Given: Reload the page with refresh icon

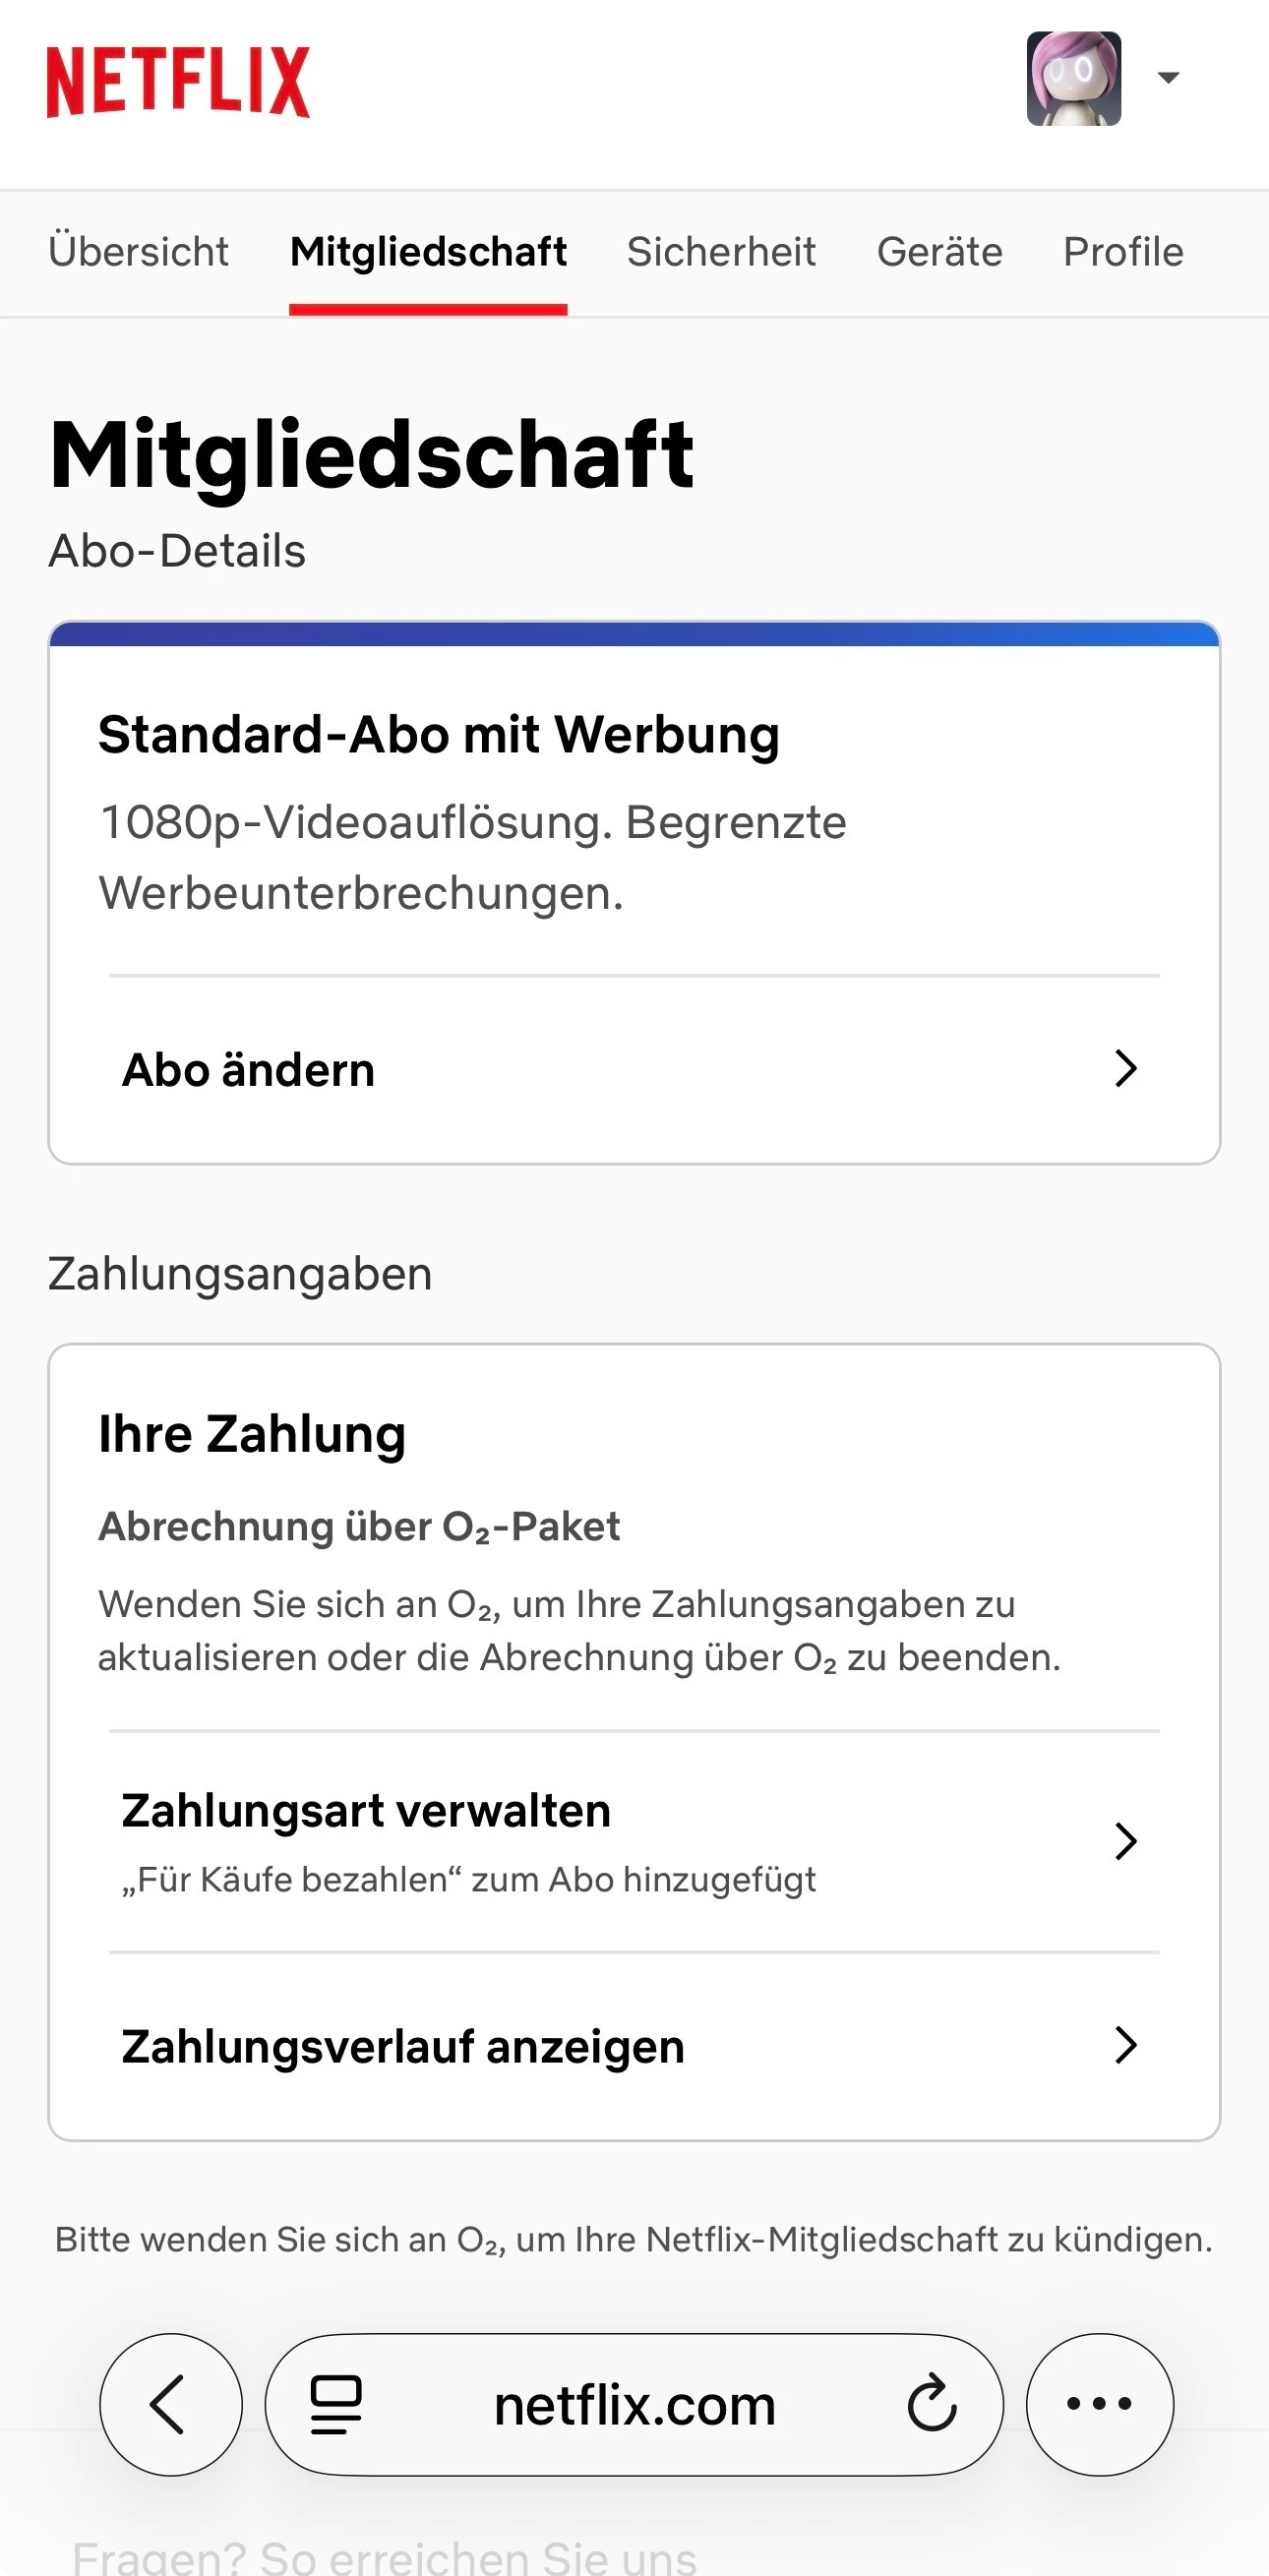Looking at the screenshot, I should [x=932, y=2404].
